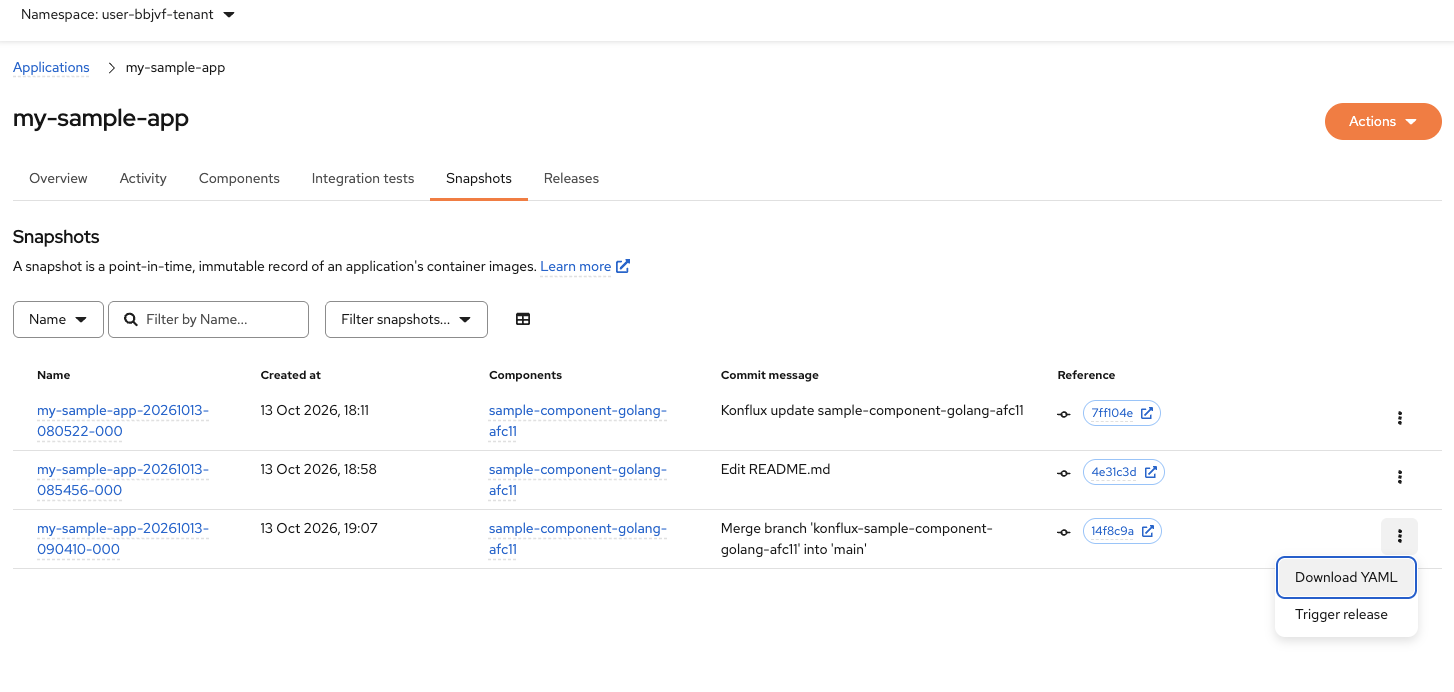
Task: Click the '13 Oct 2026, 19:07' timestamp
Action: click(x=319, y=528)
